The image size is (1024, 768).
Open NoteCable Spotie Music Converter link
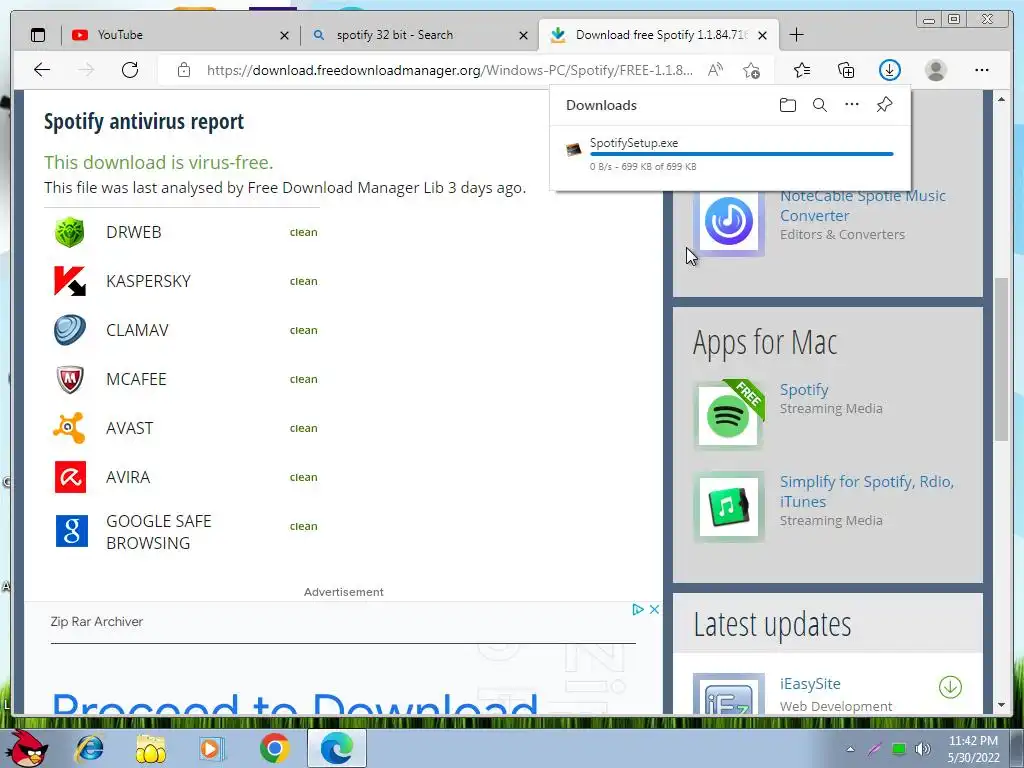pos(863,205)
